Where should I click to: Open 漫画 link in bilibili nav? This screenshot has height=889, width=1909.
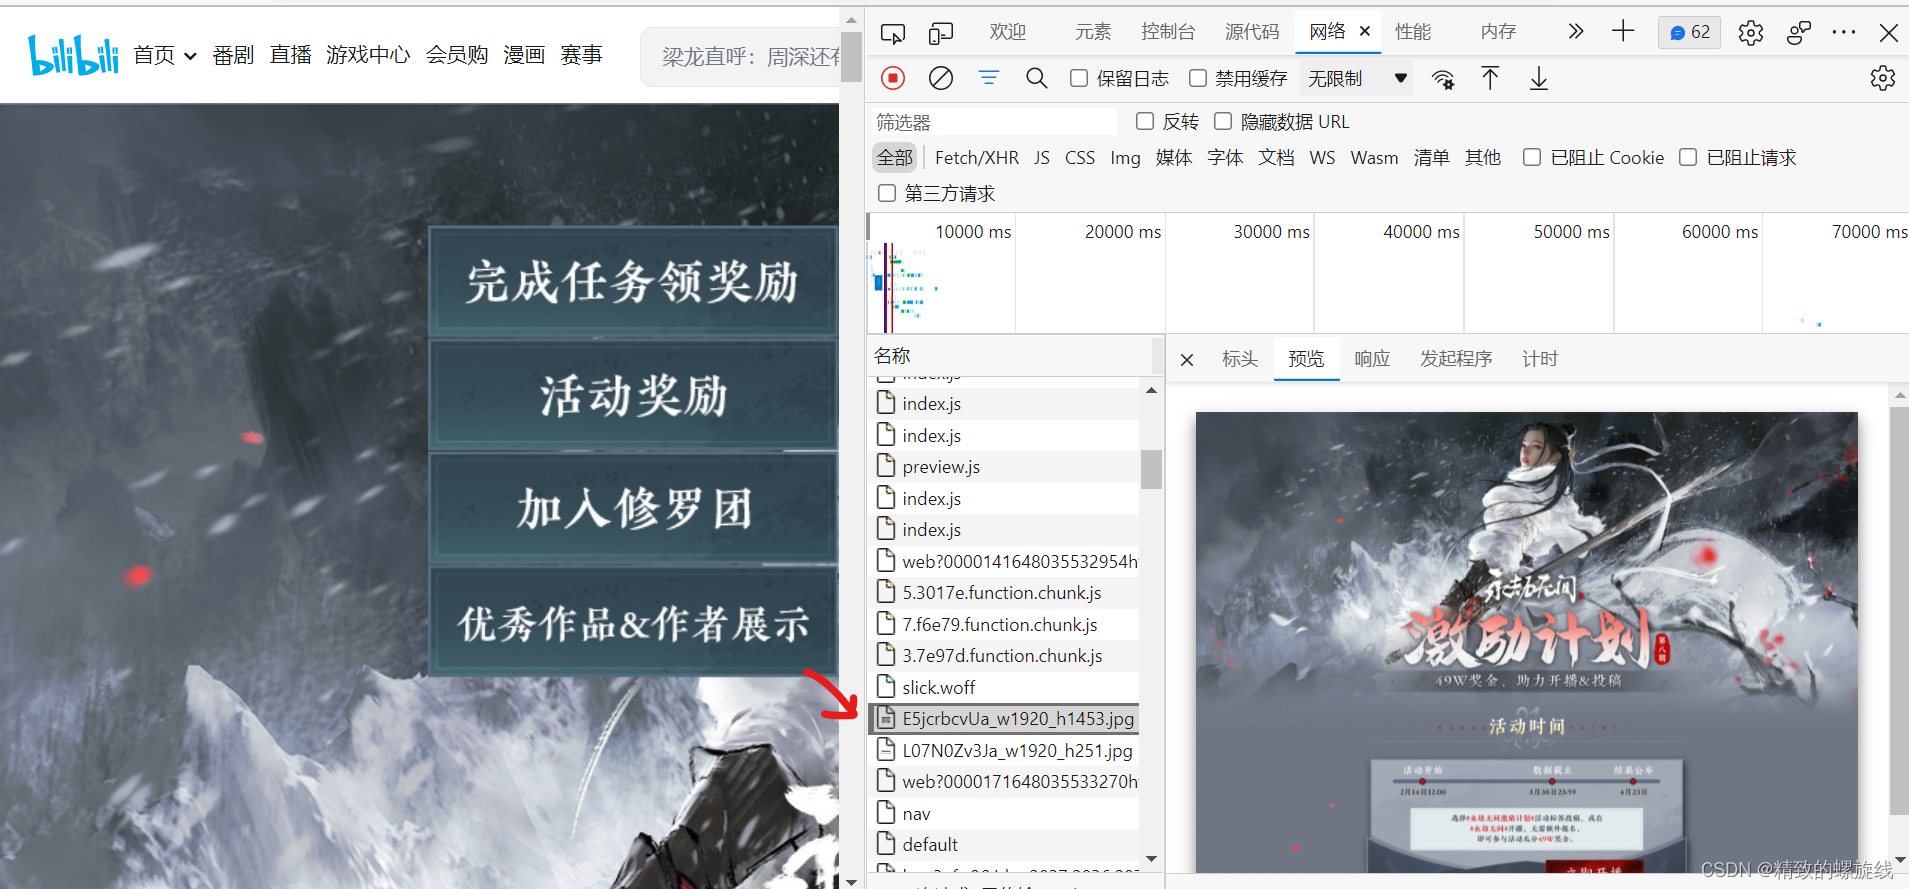point(524,55)
